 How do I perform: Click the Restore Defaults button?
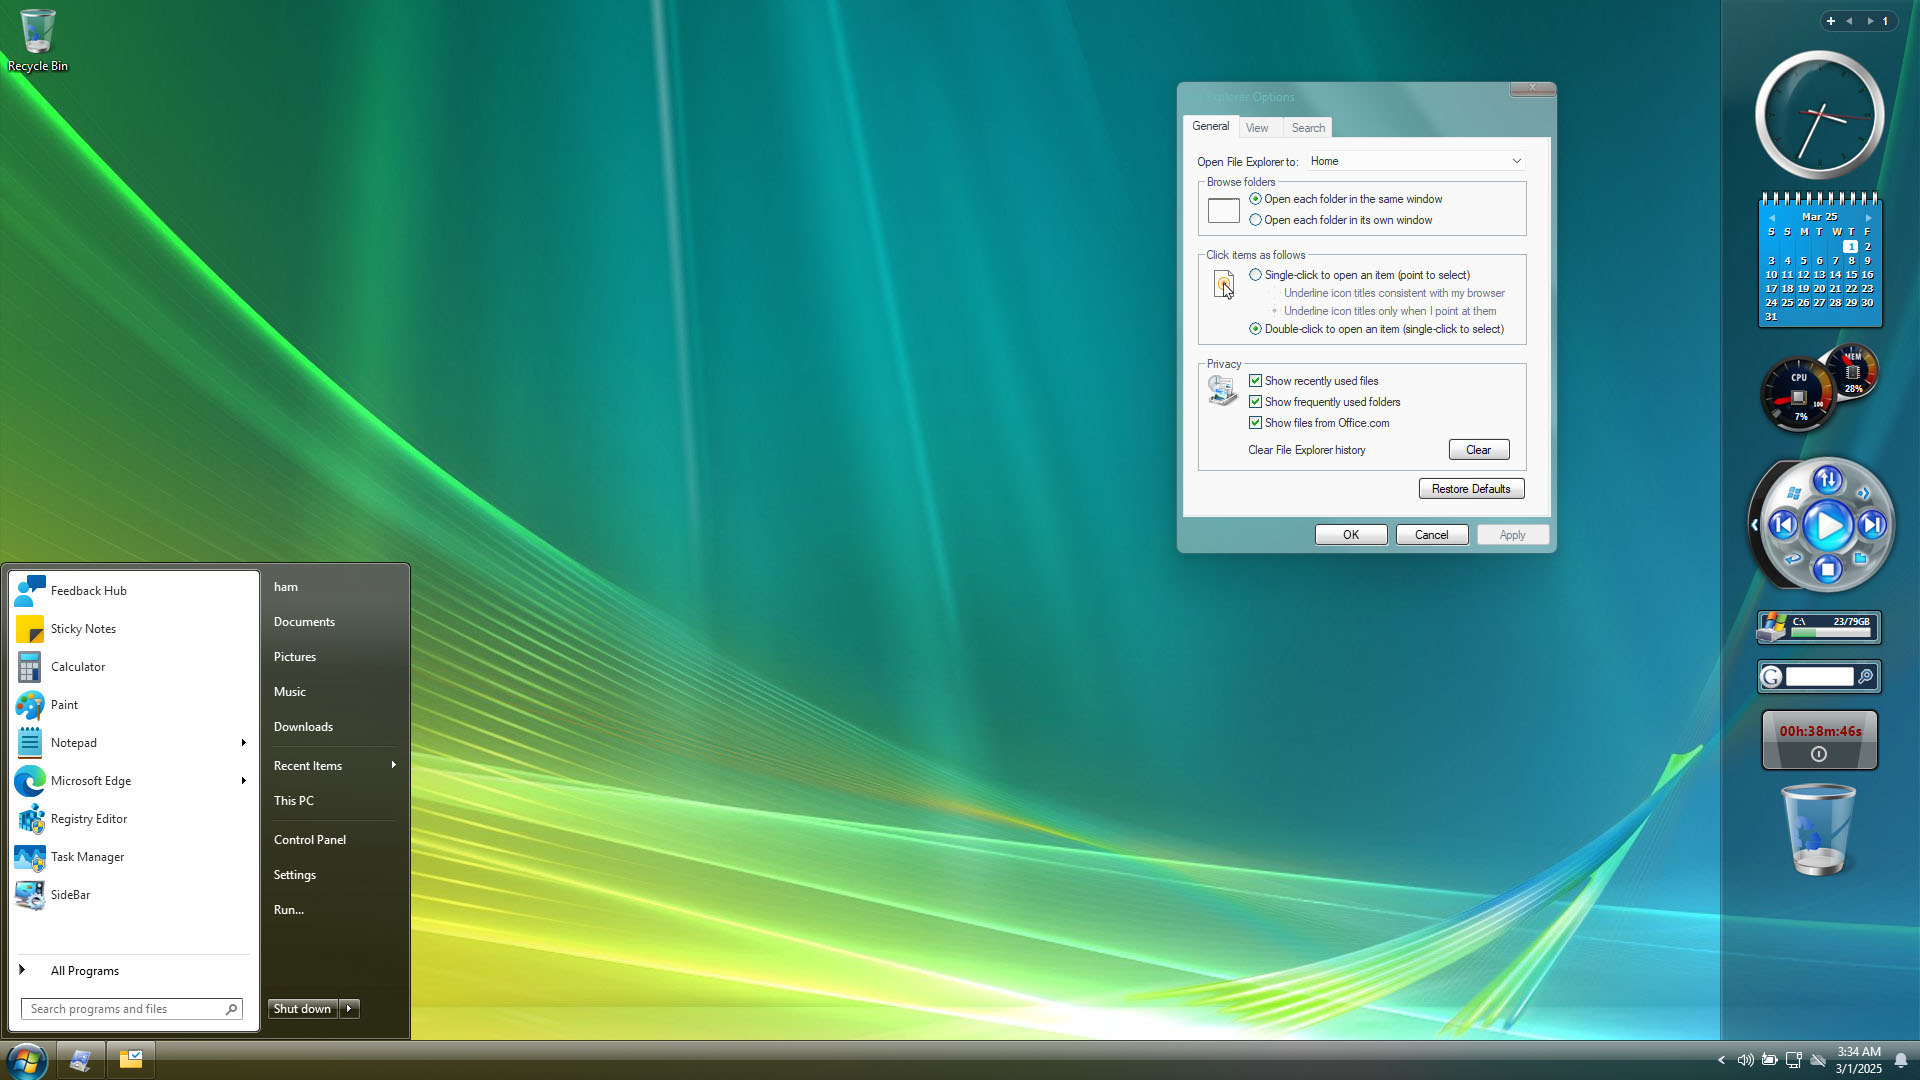1470,488
